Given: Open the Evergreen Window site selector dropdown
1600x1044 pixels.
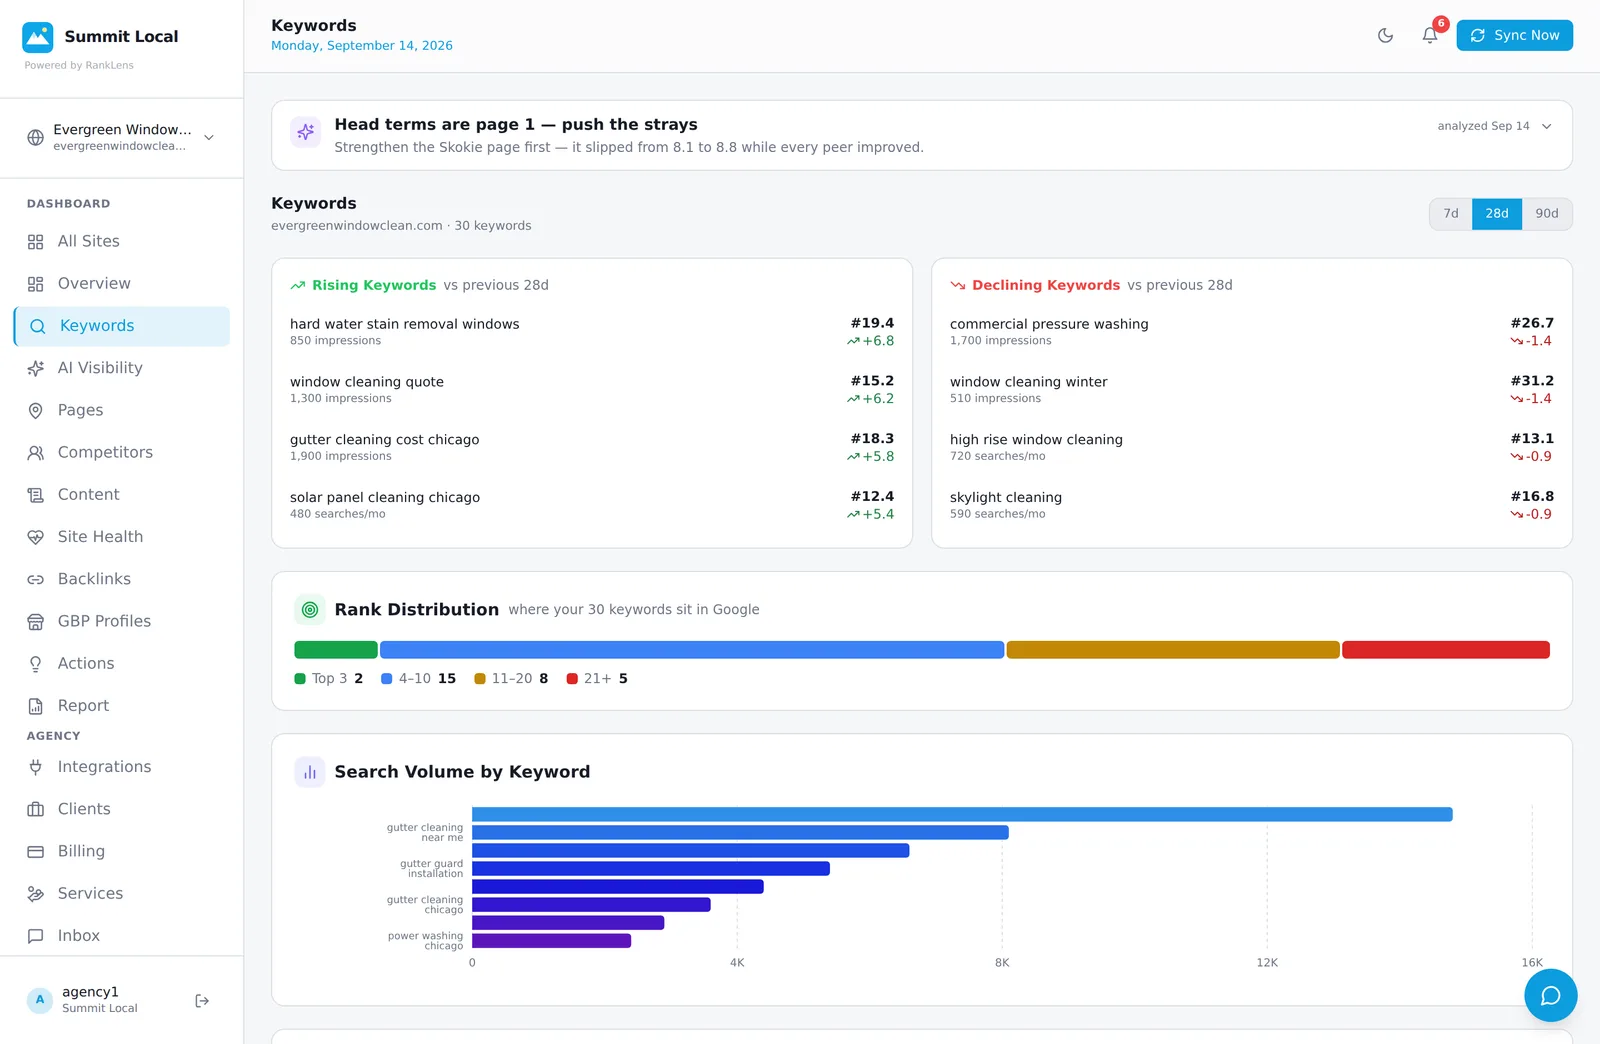Looking at the screenshot, I should click(x=121, y=137).
